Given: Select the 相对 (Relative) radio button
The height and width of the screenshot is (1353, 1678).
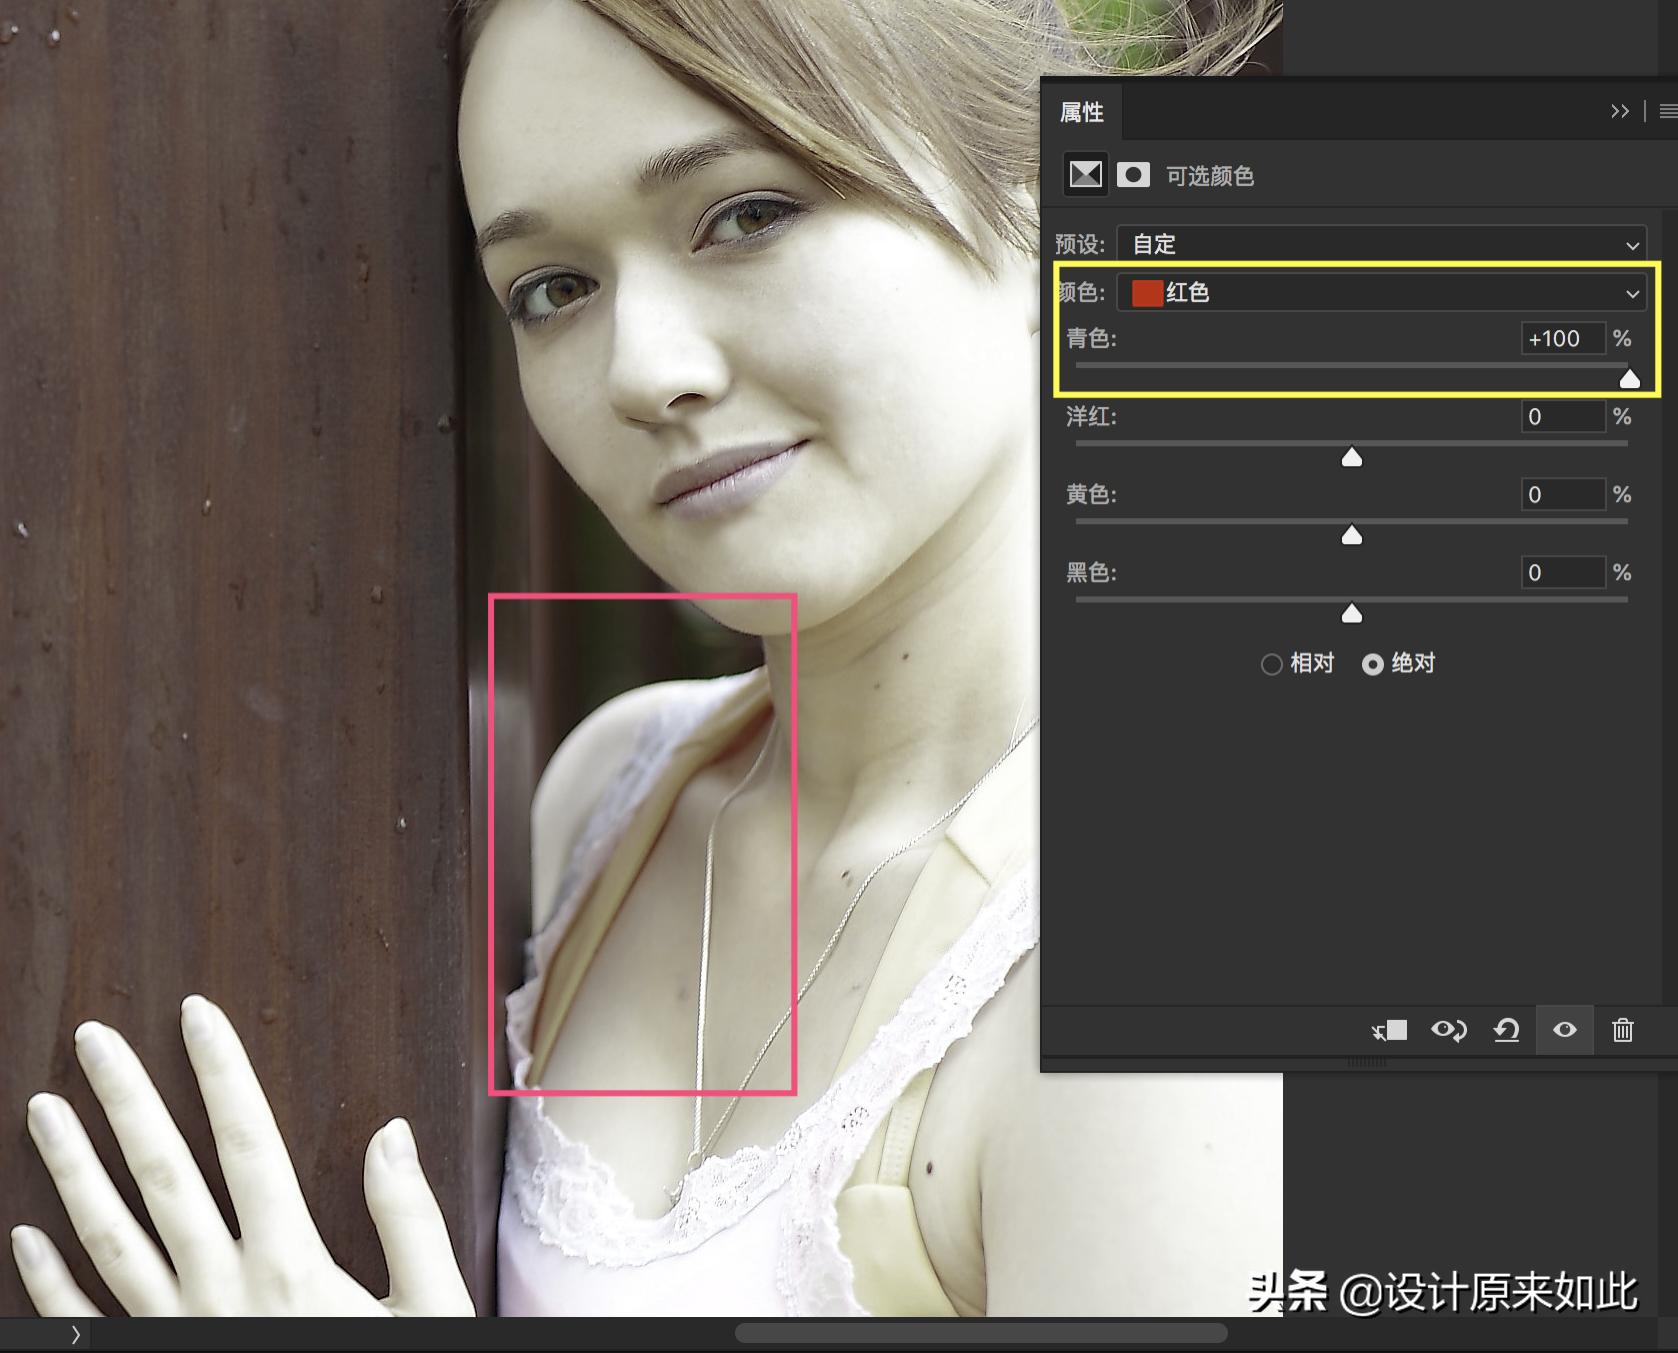Looking at the screenshot, I should point(1271,664).
